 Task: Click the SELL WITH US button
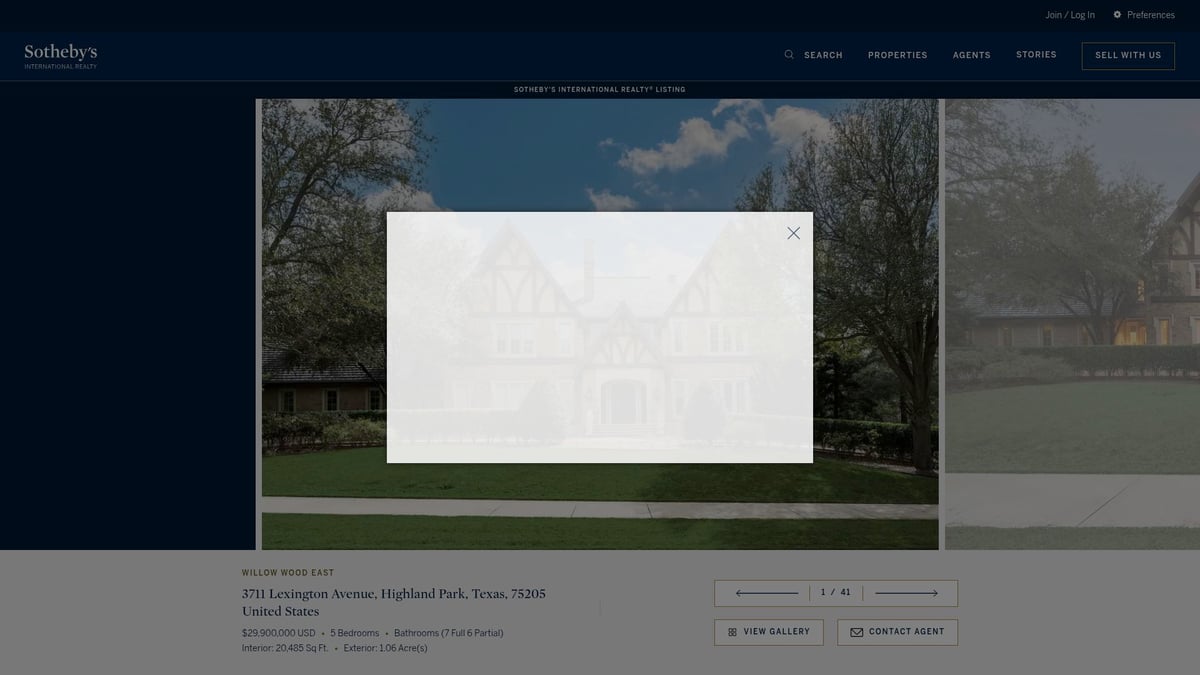pos(1128,55)
